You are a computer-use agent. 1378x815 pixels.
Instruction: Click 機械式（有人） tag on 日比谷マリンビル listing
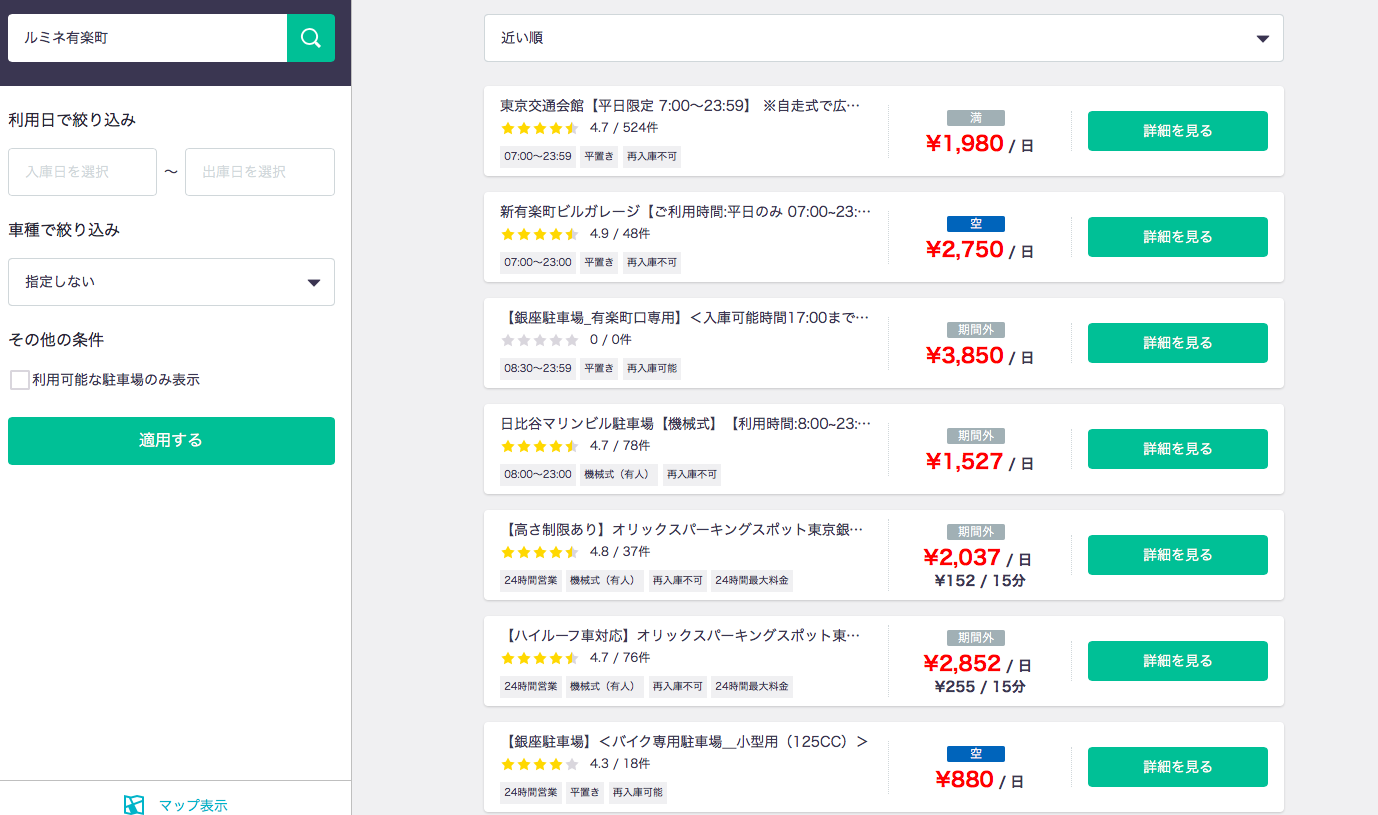coord(619,474)
